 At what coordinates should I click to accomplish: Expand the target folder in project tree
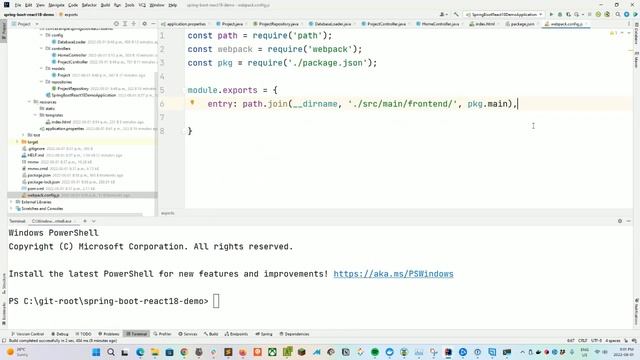click(x=18, y=142)
